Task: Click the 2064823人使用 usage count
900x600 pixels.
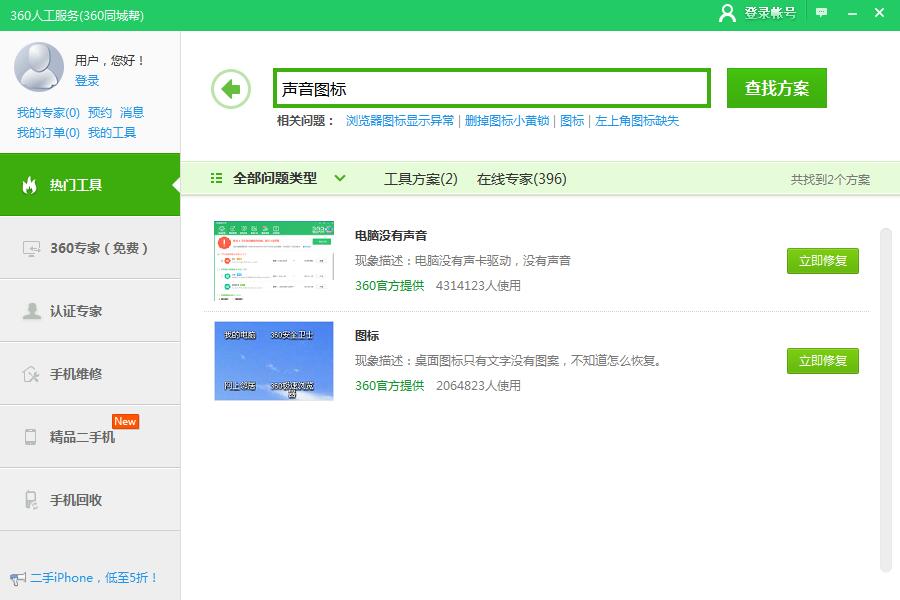Action: pos(478,385)
